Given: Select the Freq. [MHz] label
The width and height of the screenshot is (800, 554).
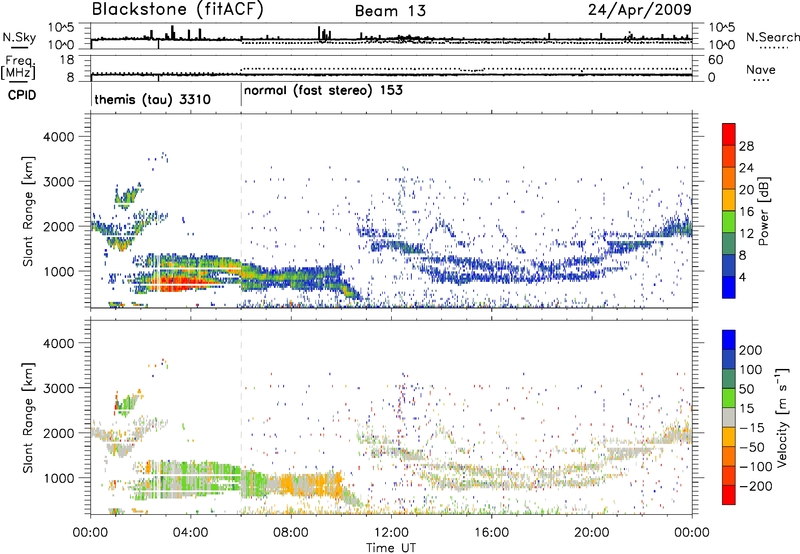Looking at the screenshot, I should coord(19,68).
